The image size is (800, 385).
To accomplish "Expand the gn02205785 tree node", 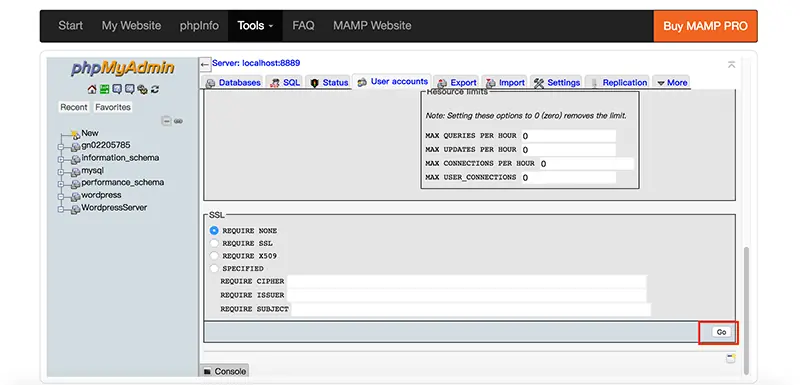I will (x=61, y=147).
